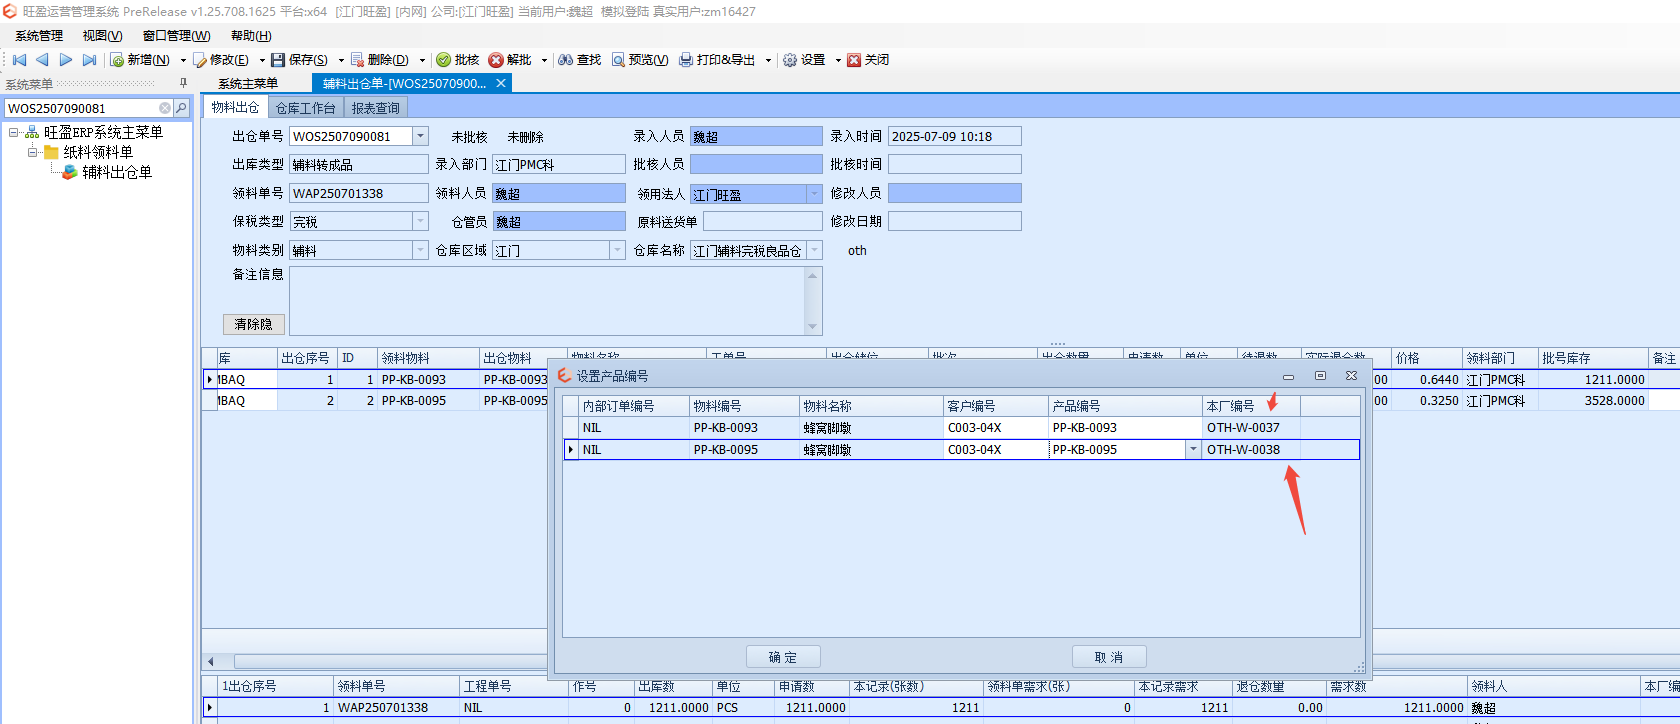1680x724 pixels.
Task: Switch to the 仓库工作台 tab
Action: [x=305, y=108]
